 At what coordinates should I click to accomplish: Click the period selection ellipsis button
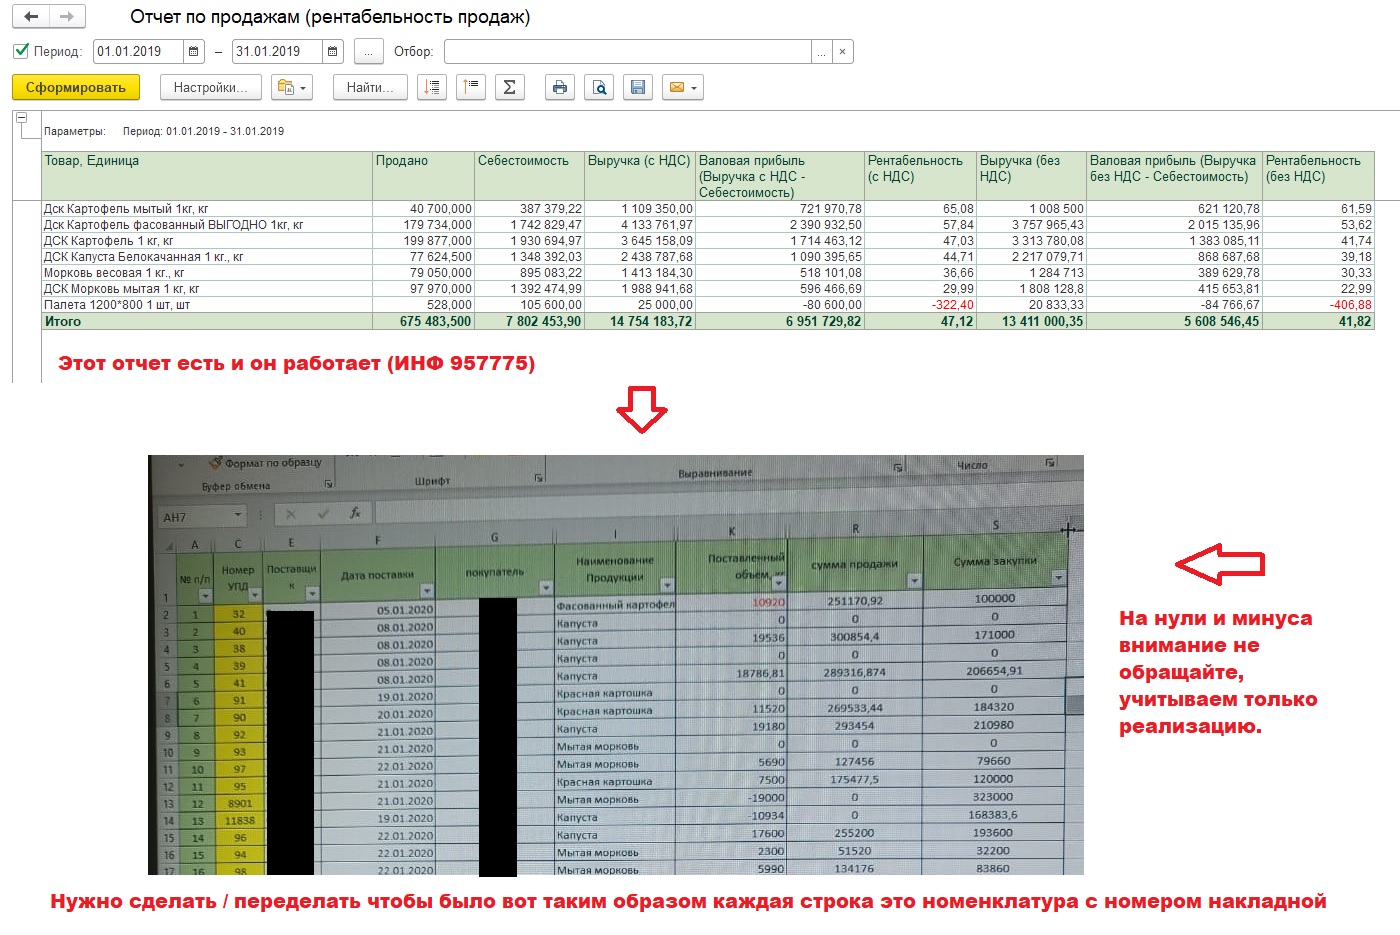(x=368, y=51)
